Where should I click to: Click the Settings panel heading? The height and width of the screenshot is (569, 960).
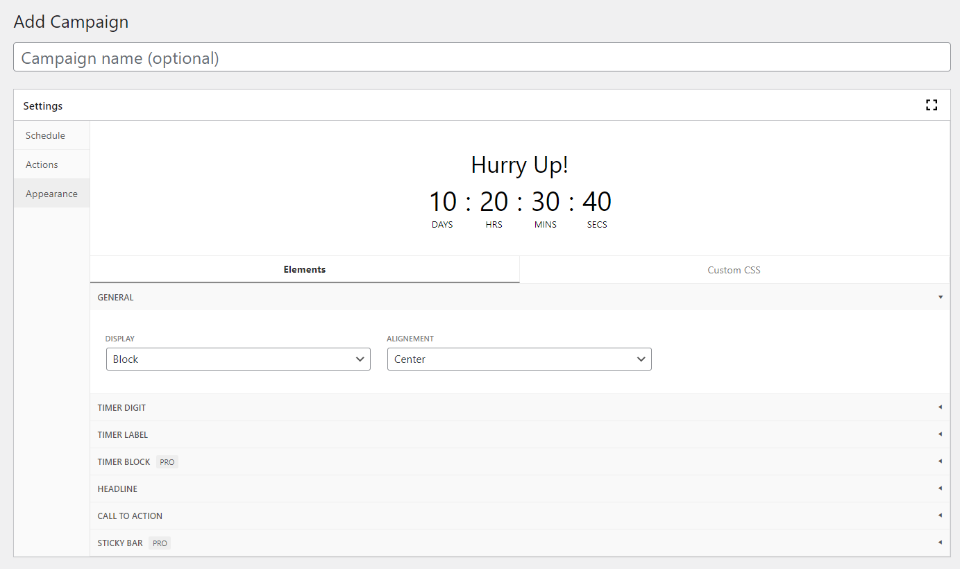tap(43, 106)
